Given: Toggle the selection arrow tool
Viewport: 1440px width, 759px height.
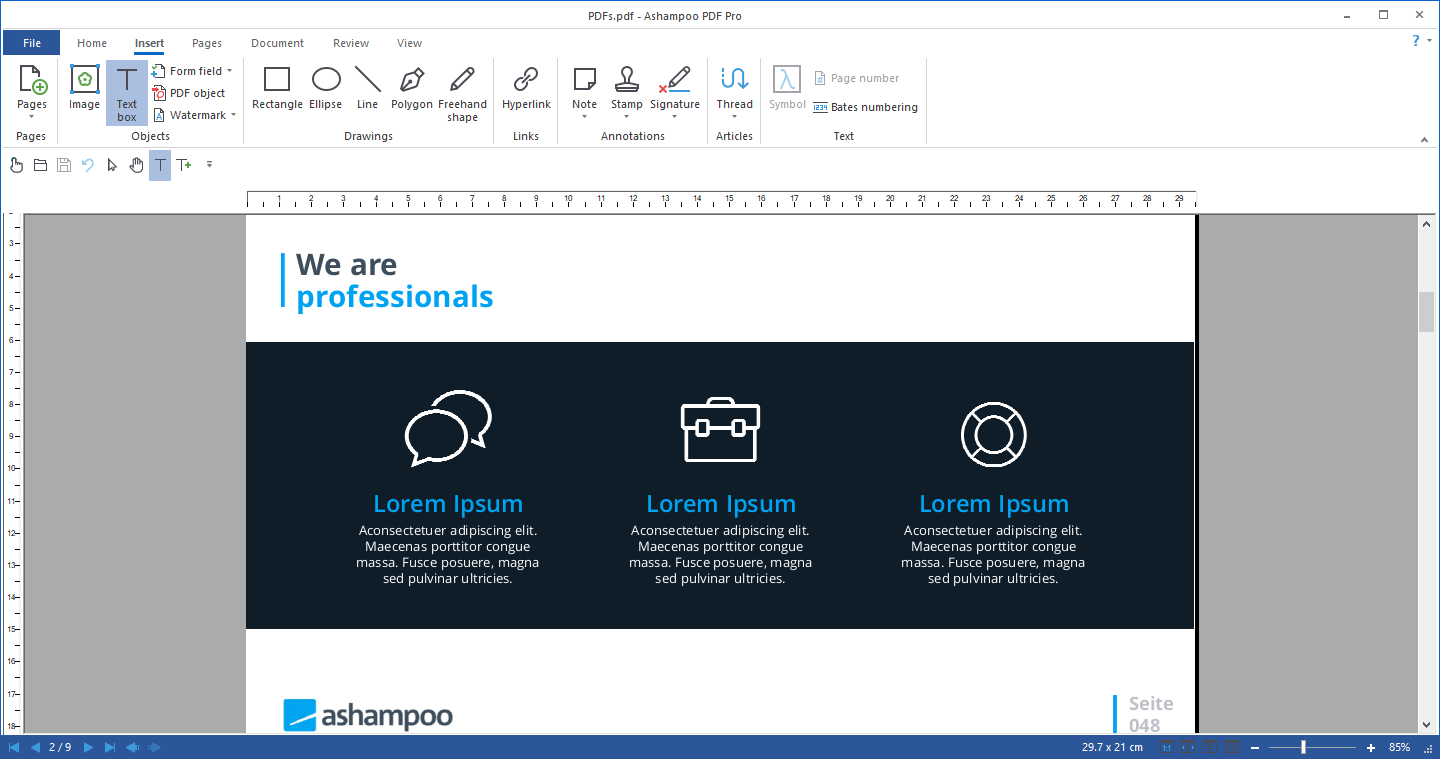Looking at the screenshot, I should coord(112,165).
